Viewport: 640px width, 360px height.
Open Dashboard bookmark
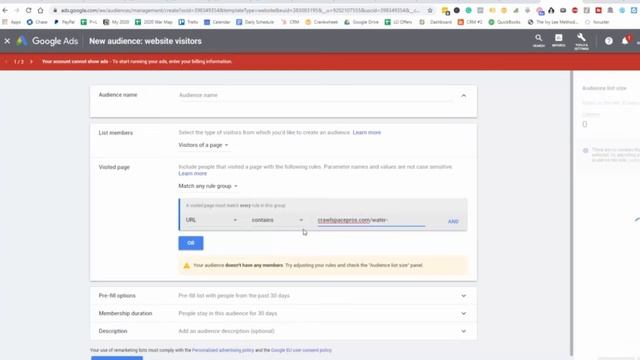pyautogui.click(x=436, y=22)
